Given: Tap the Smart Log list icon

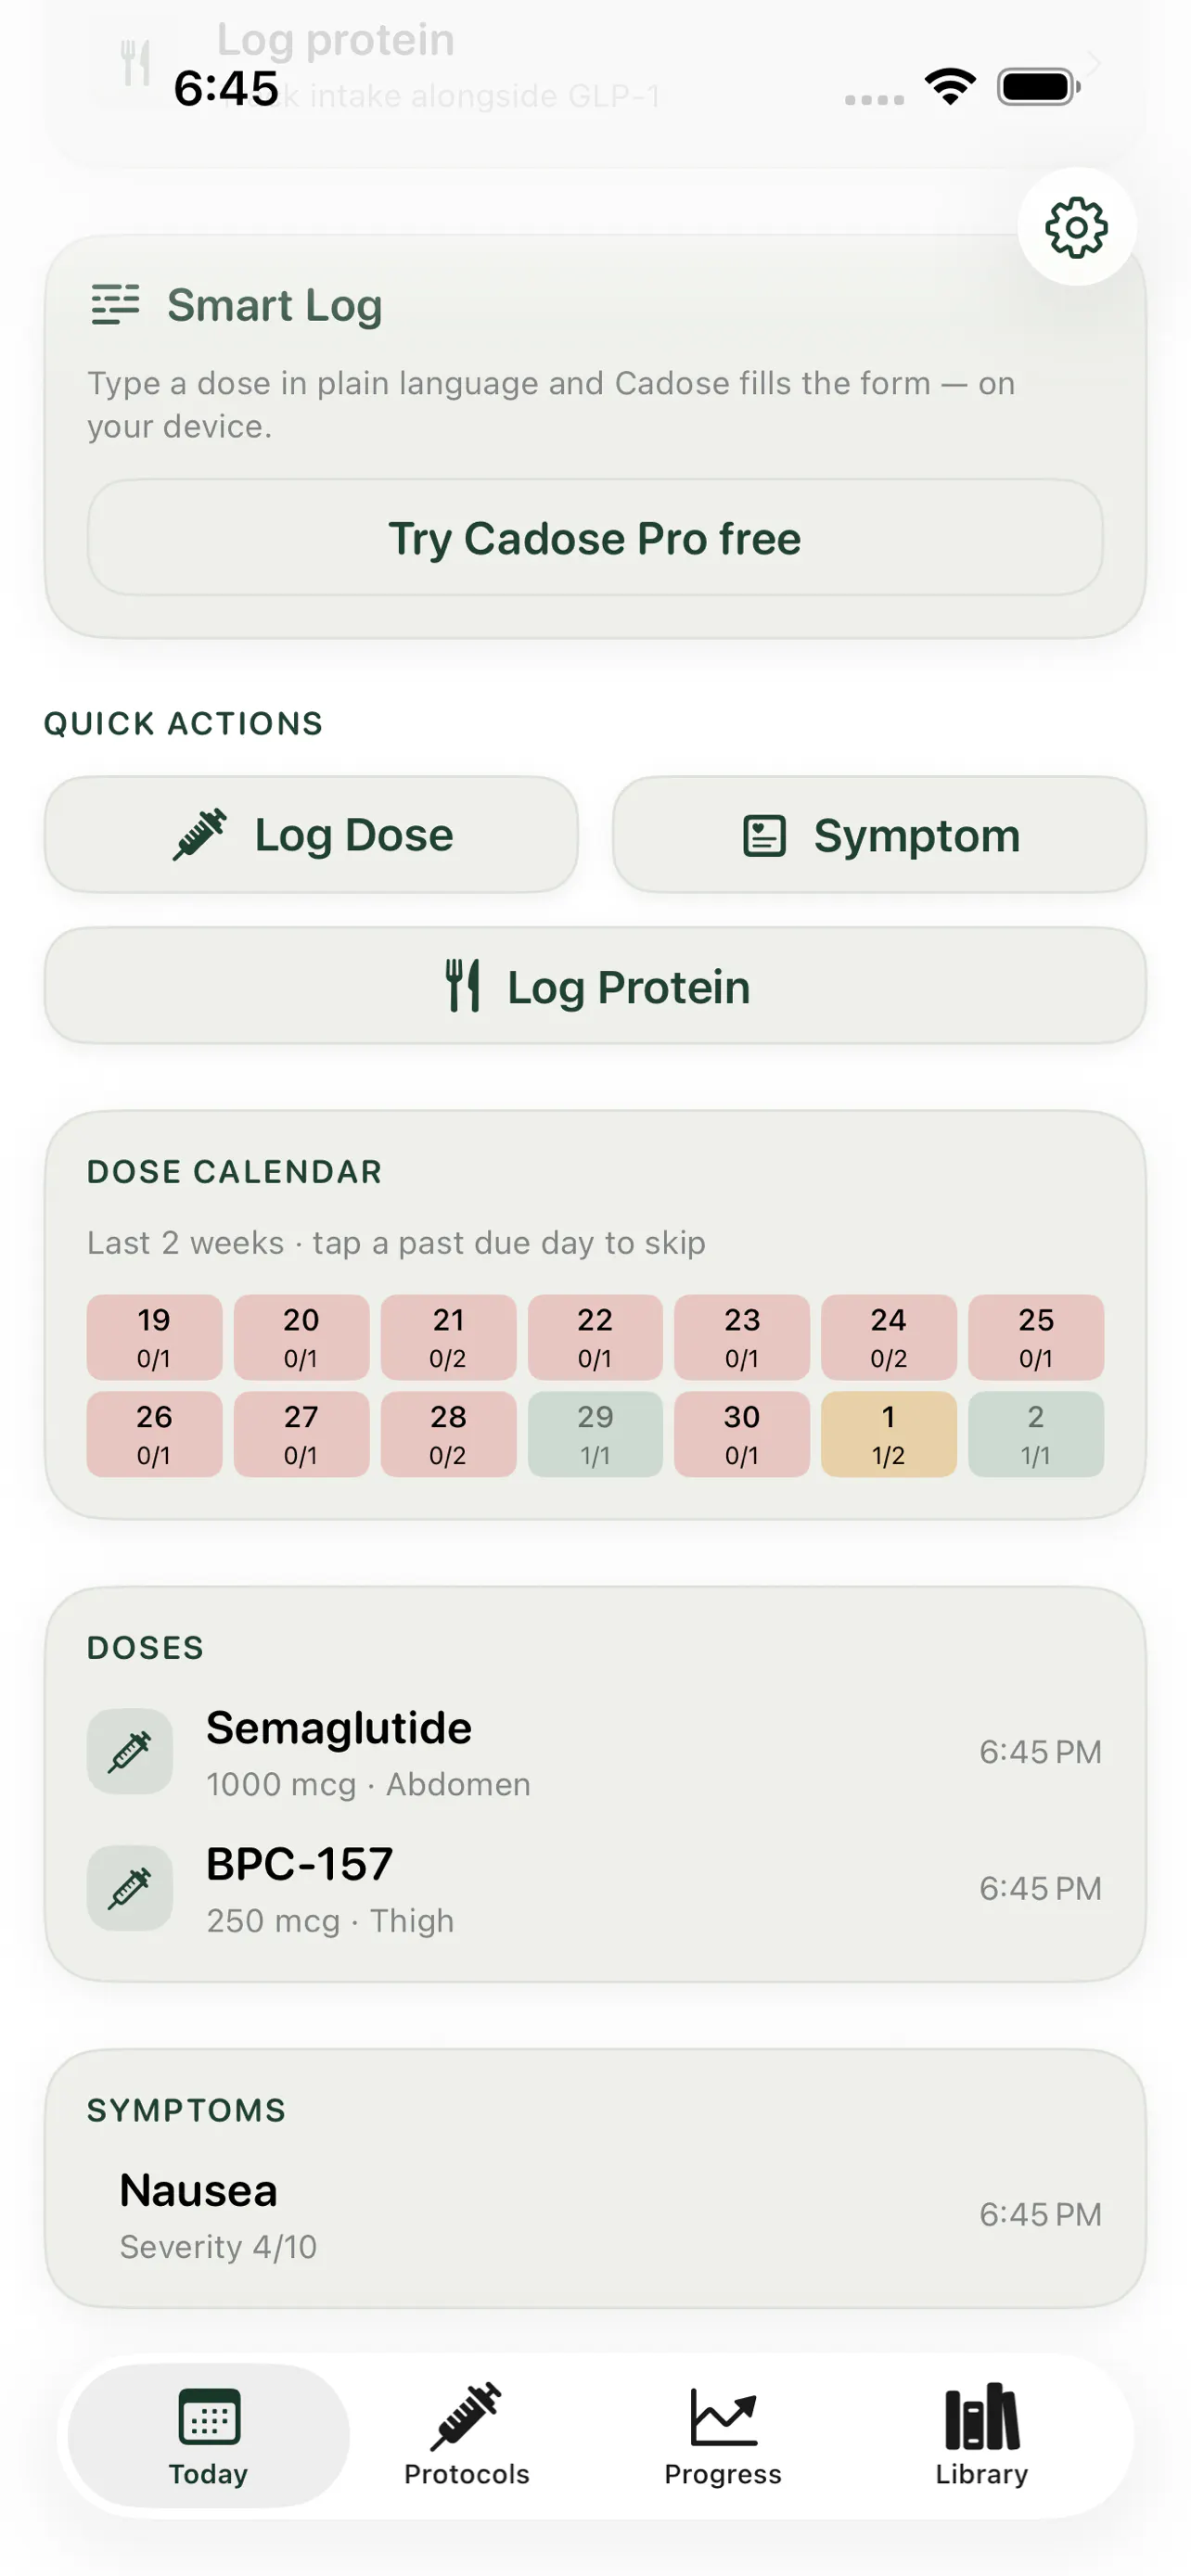Looking at the screenshot, I should [115, 305].
